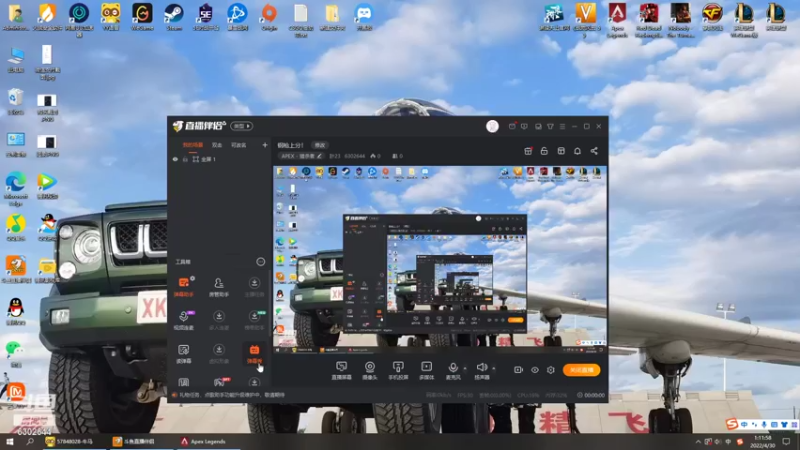
Task: Collapse the 工具箱 toolbox with circle button
Action: pos(261,262)
